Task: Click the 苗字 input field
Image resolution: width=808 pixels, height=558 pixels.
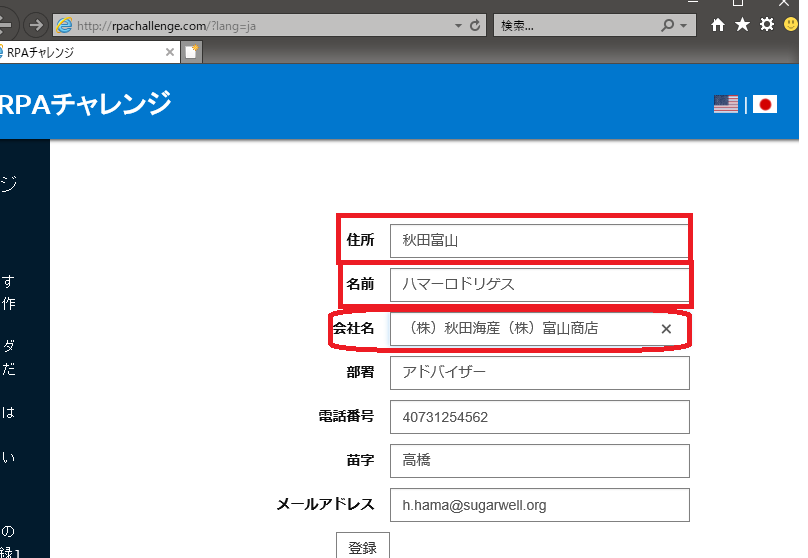Action: (540, 461)
